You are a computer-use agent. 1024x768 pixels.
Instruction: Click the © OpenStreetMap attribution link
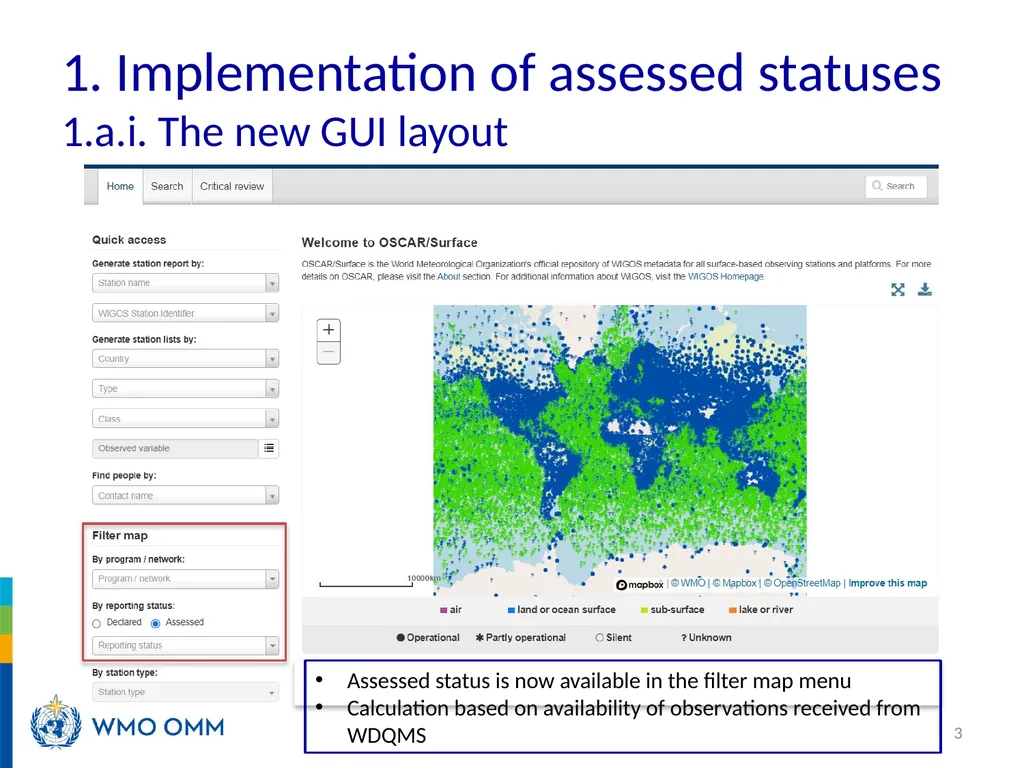(802, 583)
